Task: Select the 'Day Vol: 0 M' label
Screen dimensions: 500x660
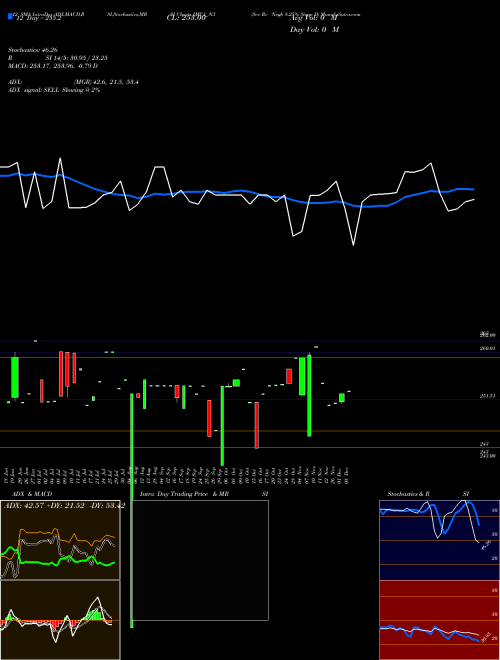Action: [x=314, y=30]
